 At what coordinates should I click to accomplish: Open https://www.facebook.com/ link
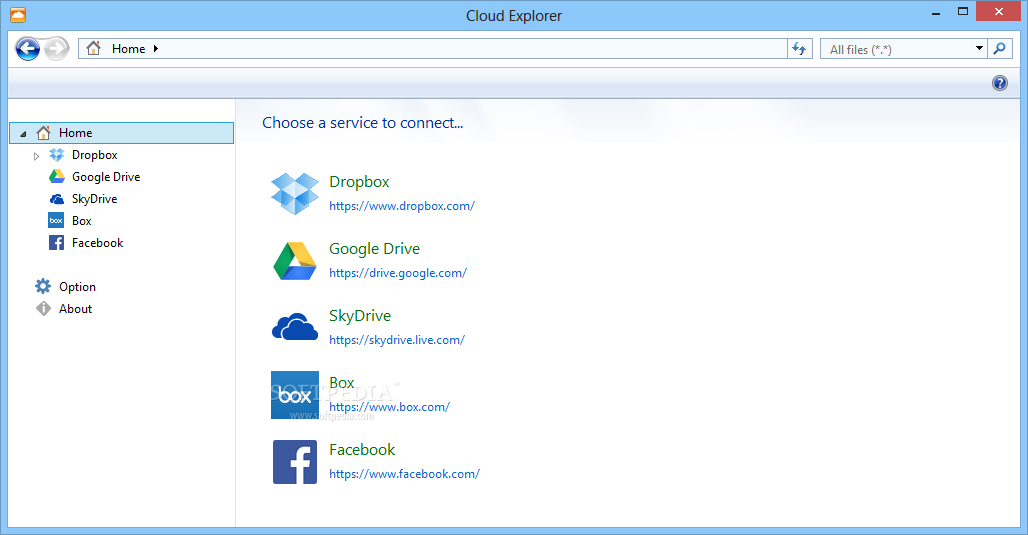405,473
